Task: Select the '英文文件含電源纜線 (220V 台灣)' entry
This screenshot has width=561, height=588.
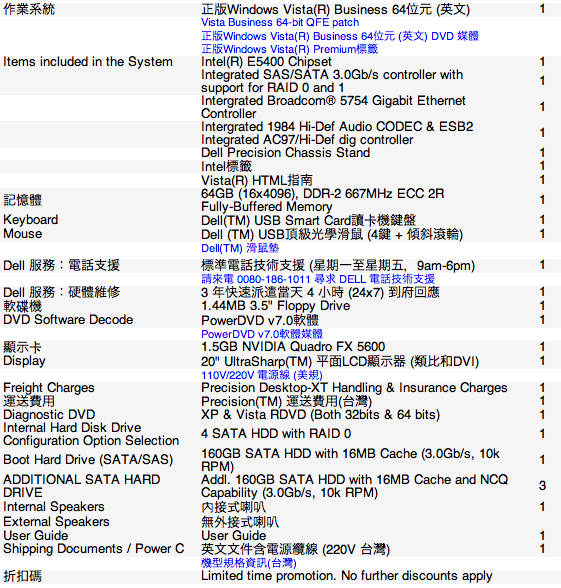Action: [x=296, y=550]
